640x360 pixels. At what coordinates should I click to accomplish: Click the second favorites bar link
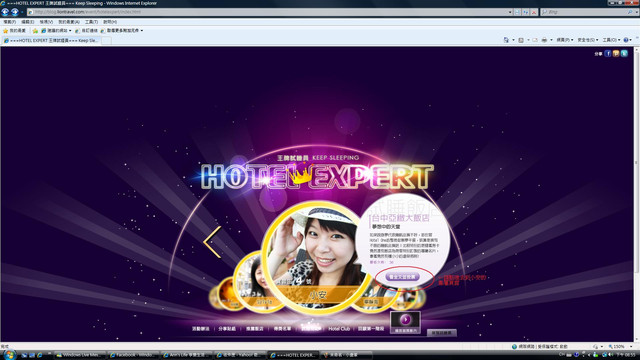86,31
